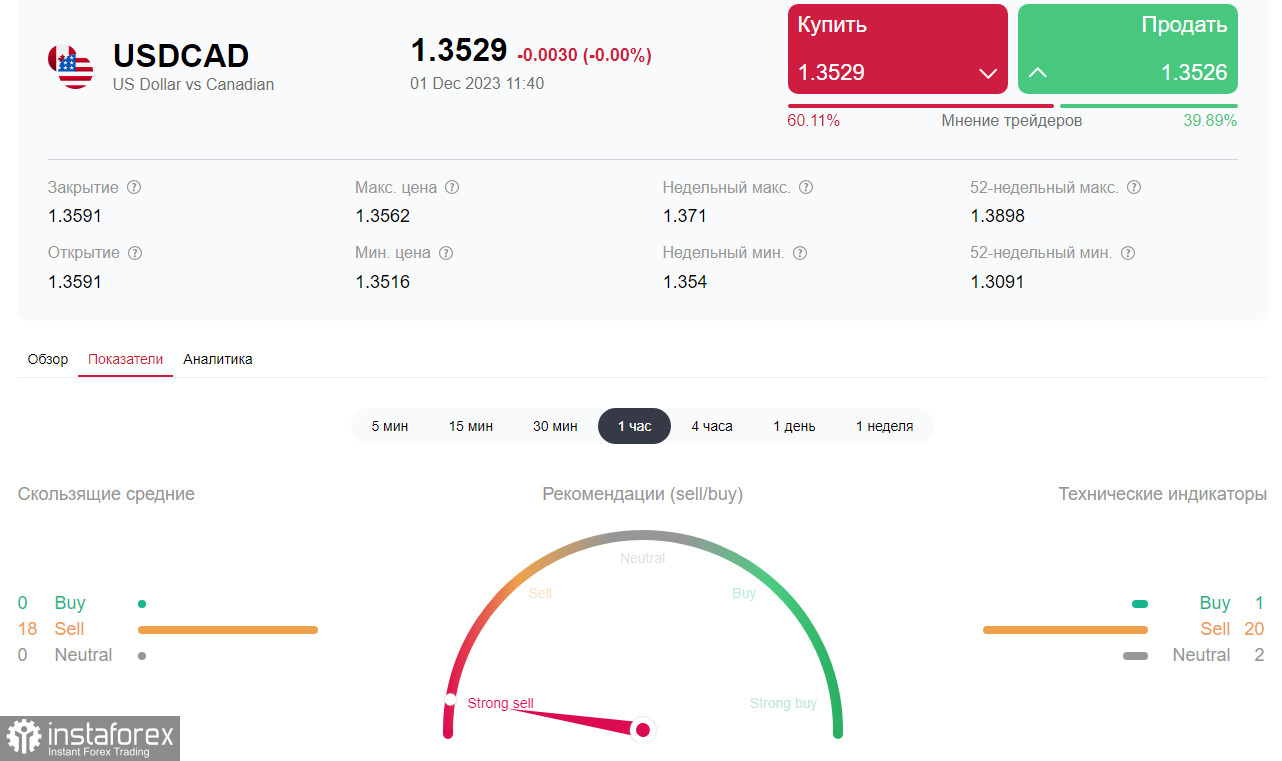Switch to the Аналитика tab

click(218, 359)
